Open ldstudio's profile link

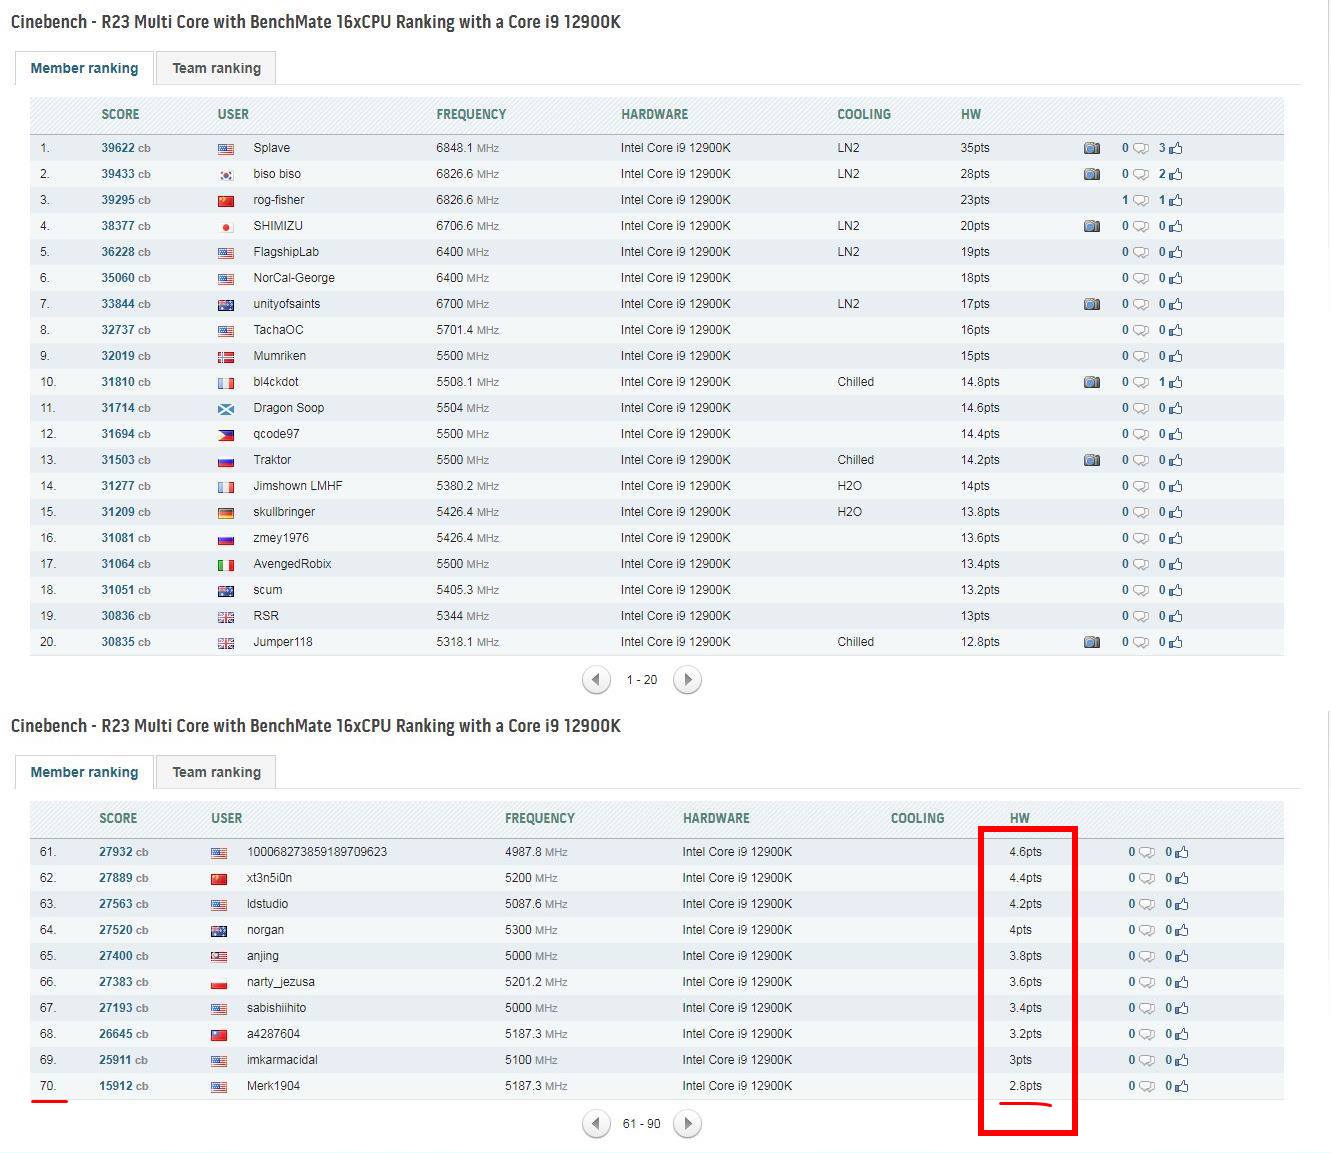pos(267,904)
